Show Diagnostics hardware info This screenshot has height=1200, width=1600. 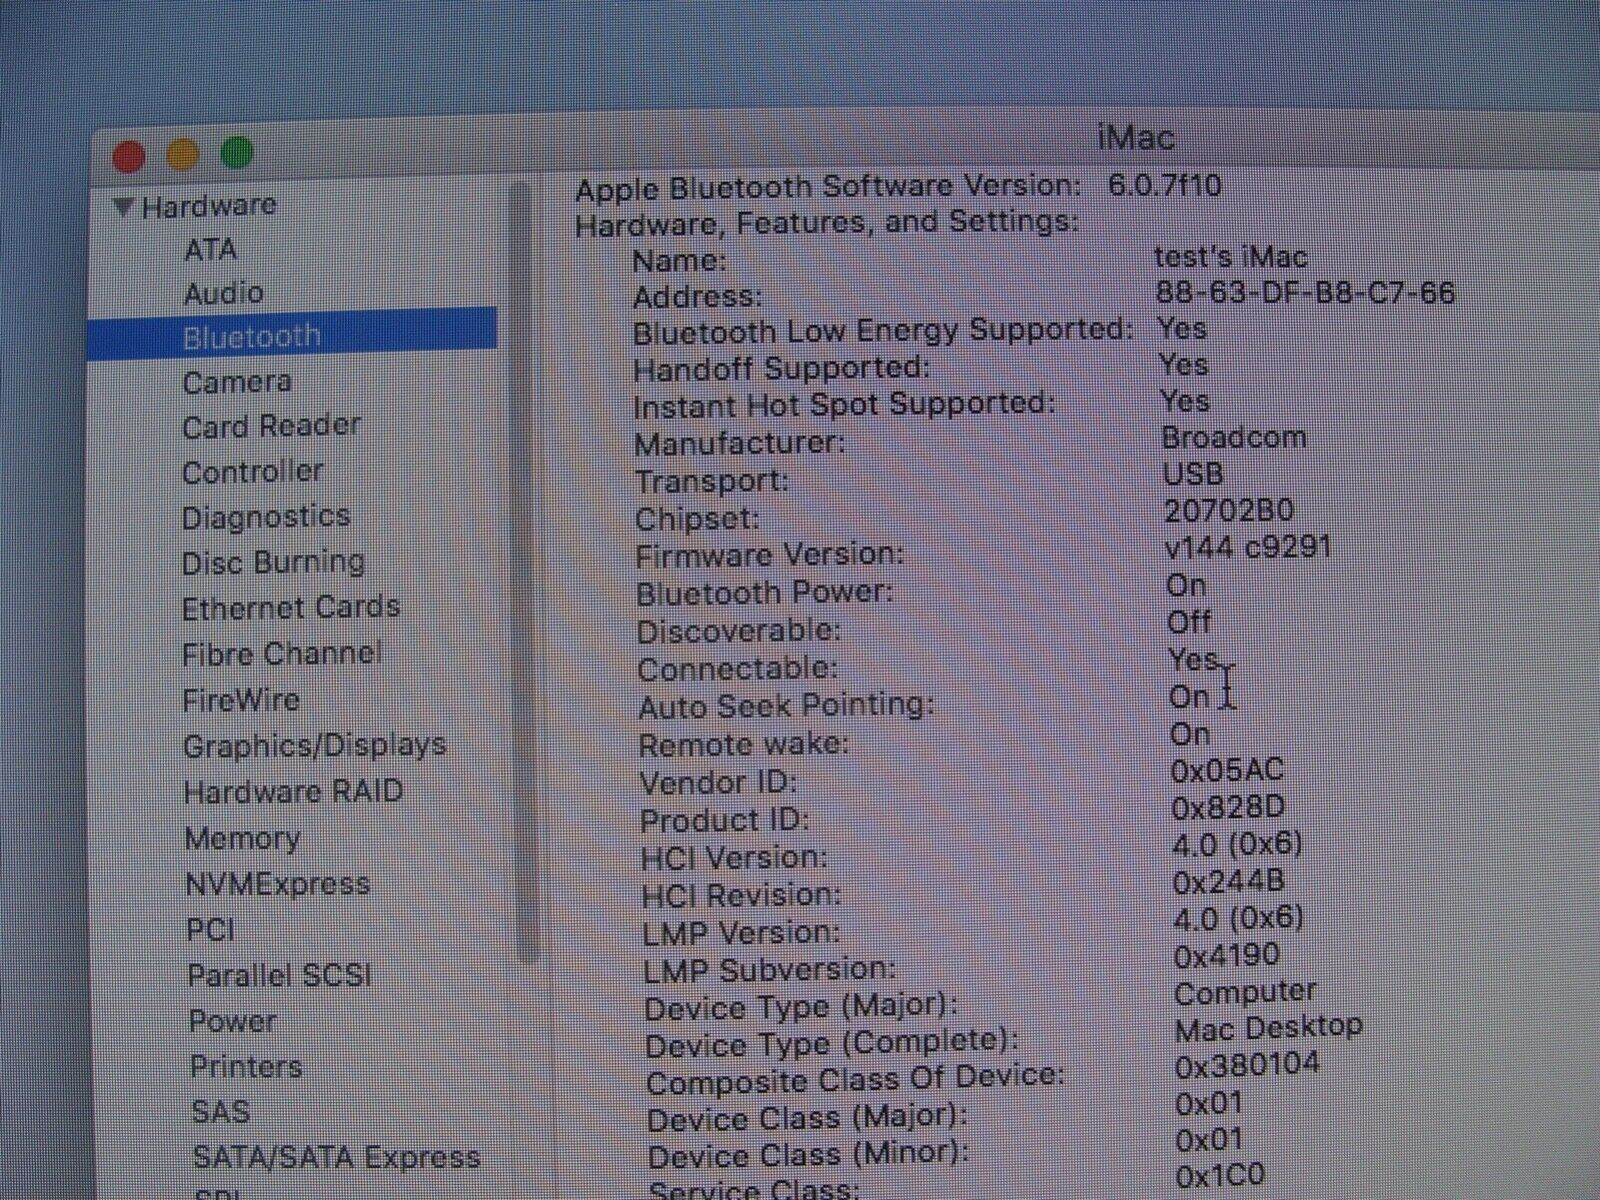click(x=266, y=517)
